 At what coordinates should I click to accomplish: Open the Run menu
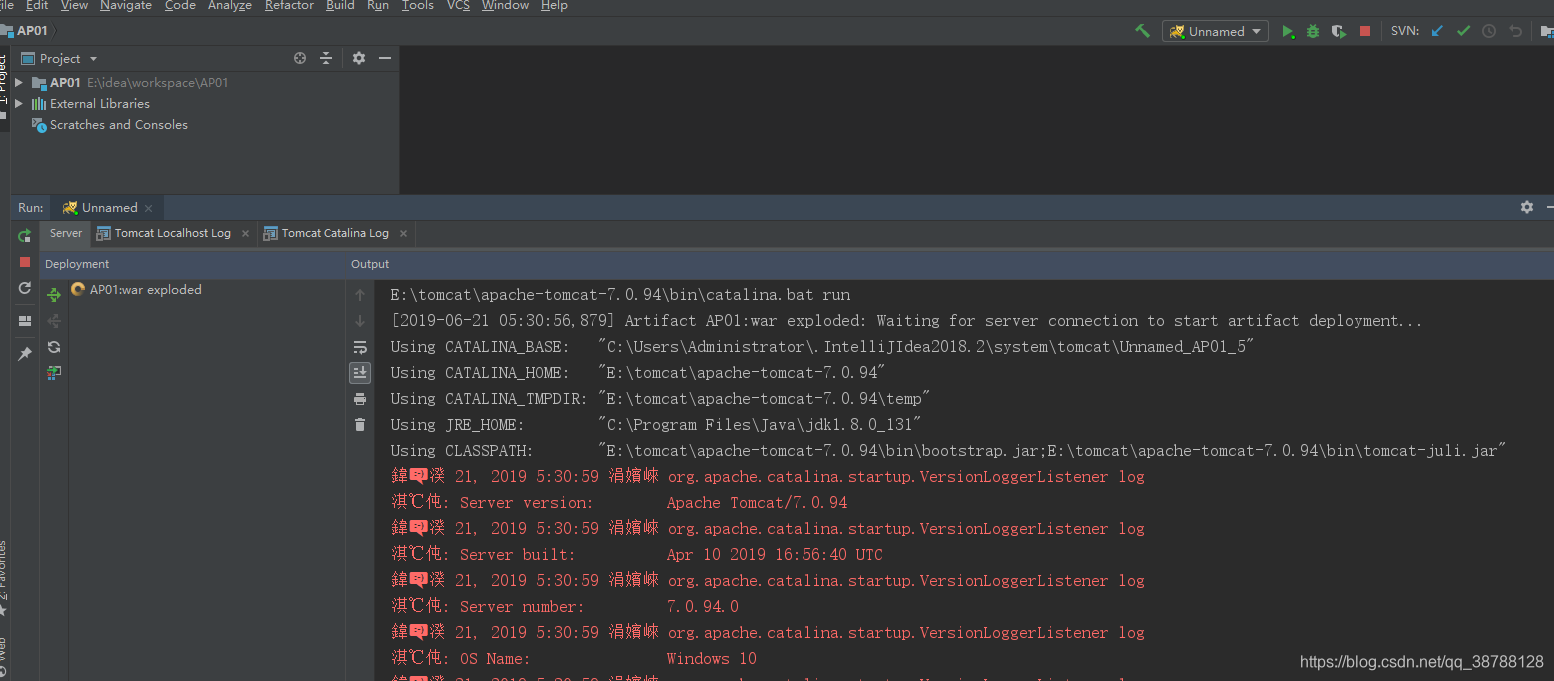click(x=378, y=5)
